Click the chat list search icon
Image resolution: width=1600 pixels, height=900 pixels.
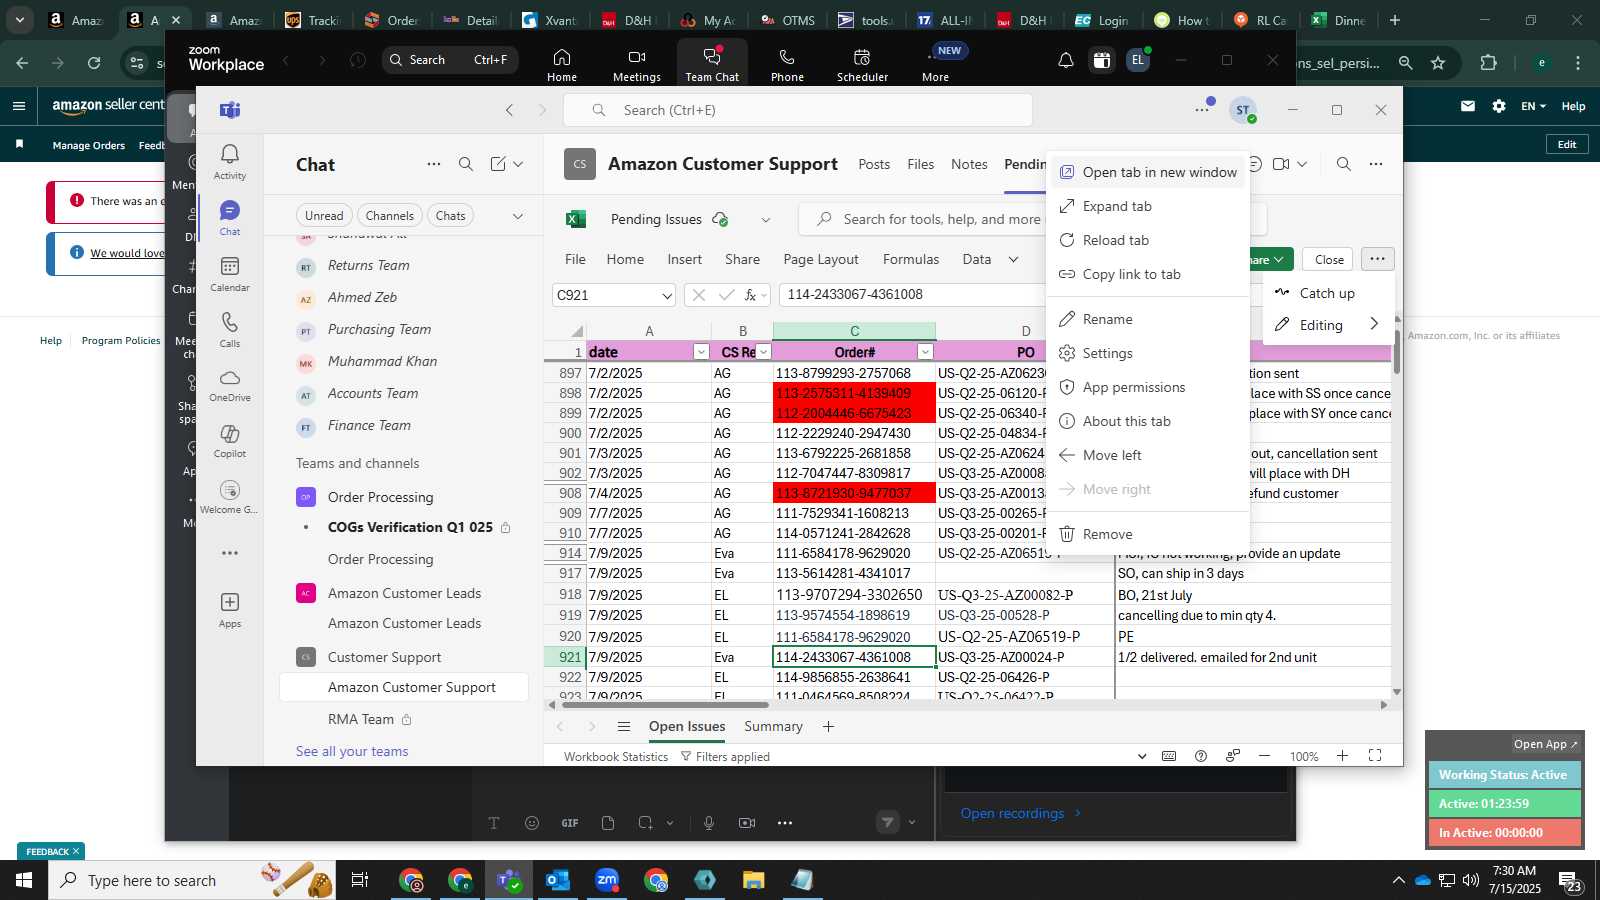[x=466, y=164]
